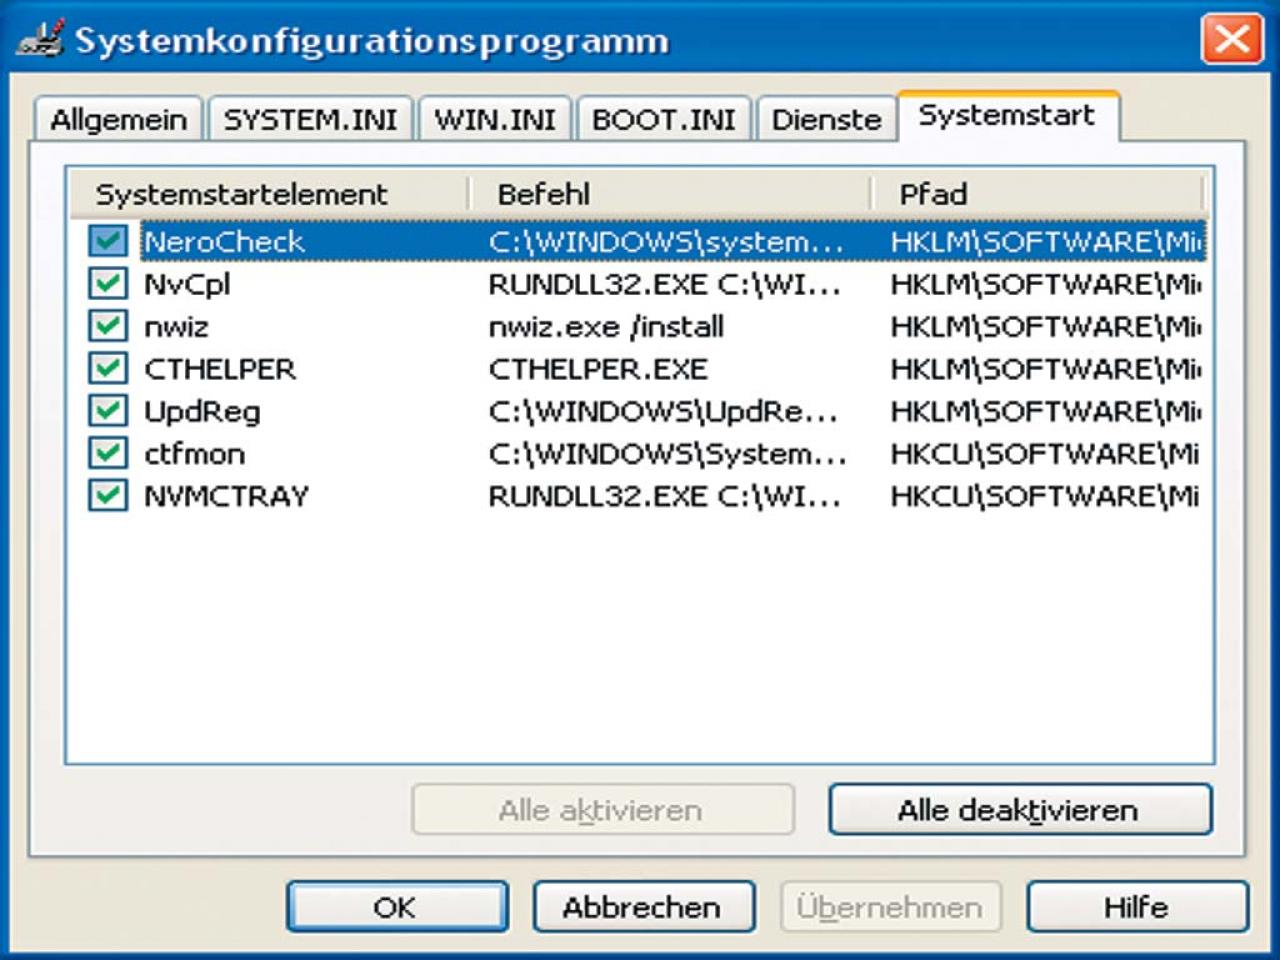1280x960 pixels.
Task: Click the command 'CTHELPER.EXE'
Action: (x=598, y=369)
